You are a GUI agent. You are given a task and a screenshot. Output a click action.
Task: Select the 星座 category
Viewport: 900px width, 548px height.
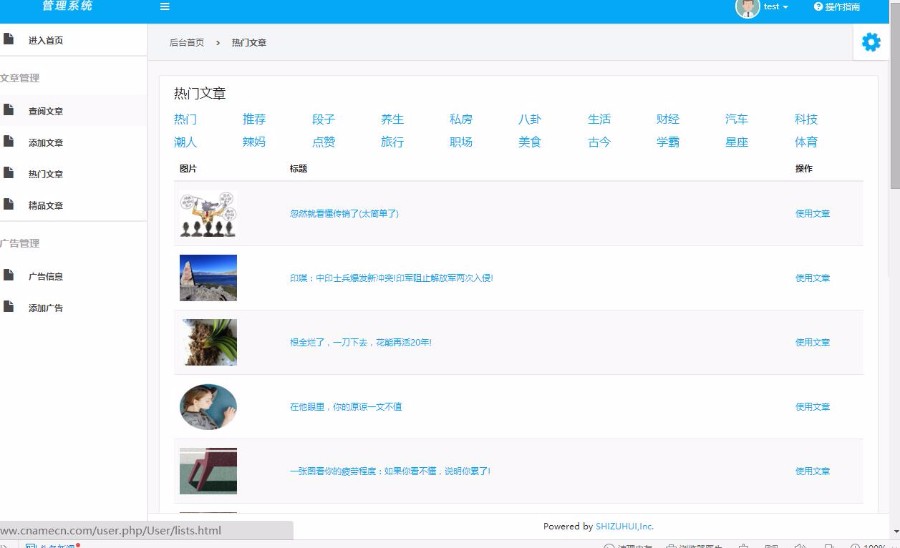[x=737, y=142]
